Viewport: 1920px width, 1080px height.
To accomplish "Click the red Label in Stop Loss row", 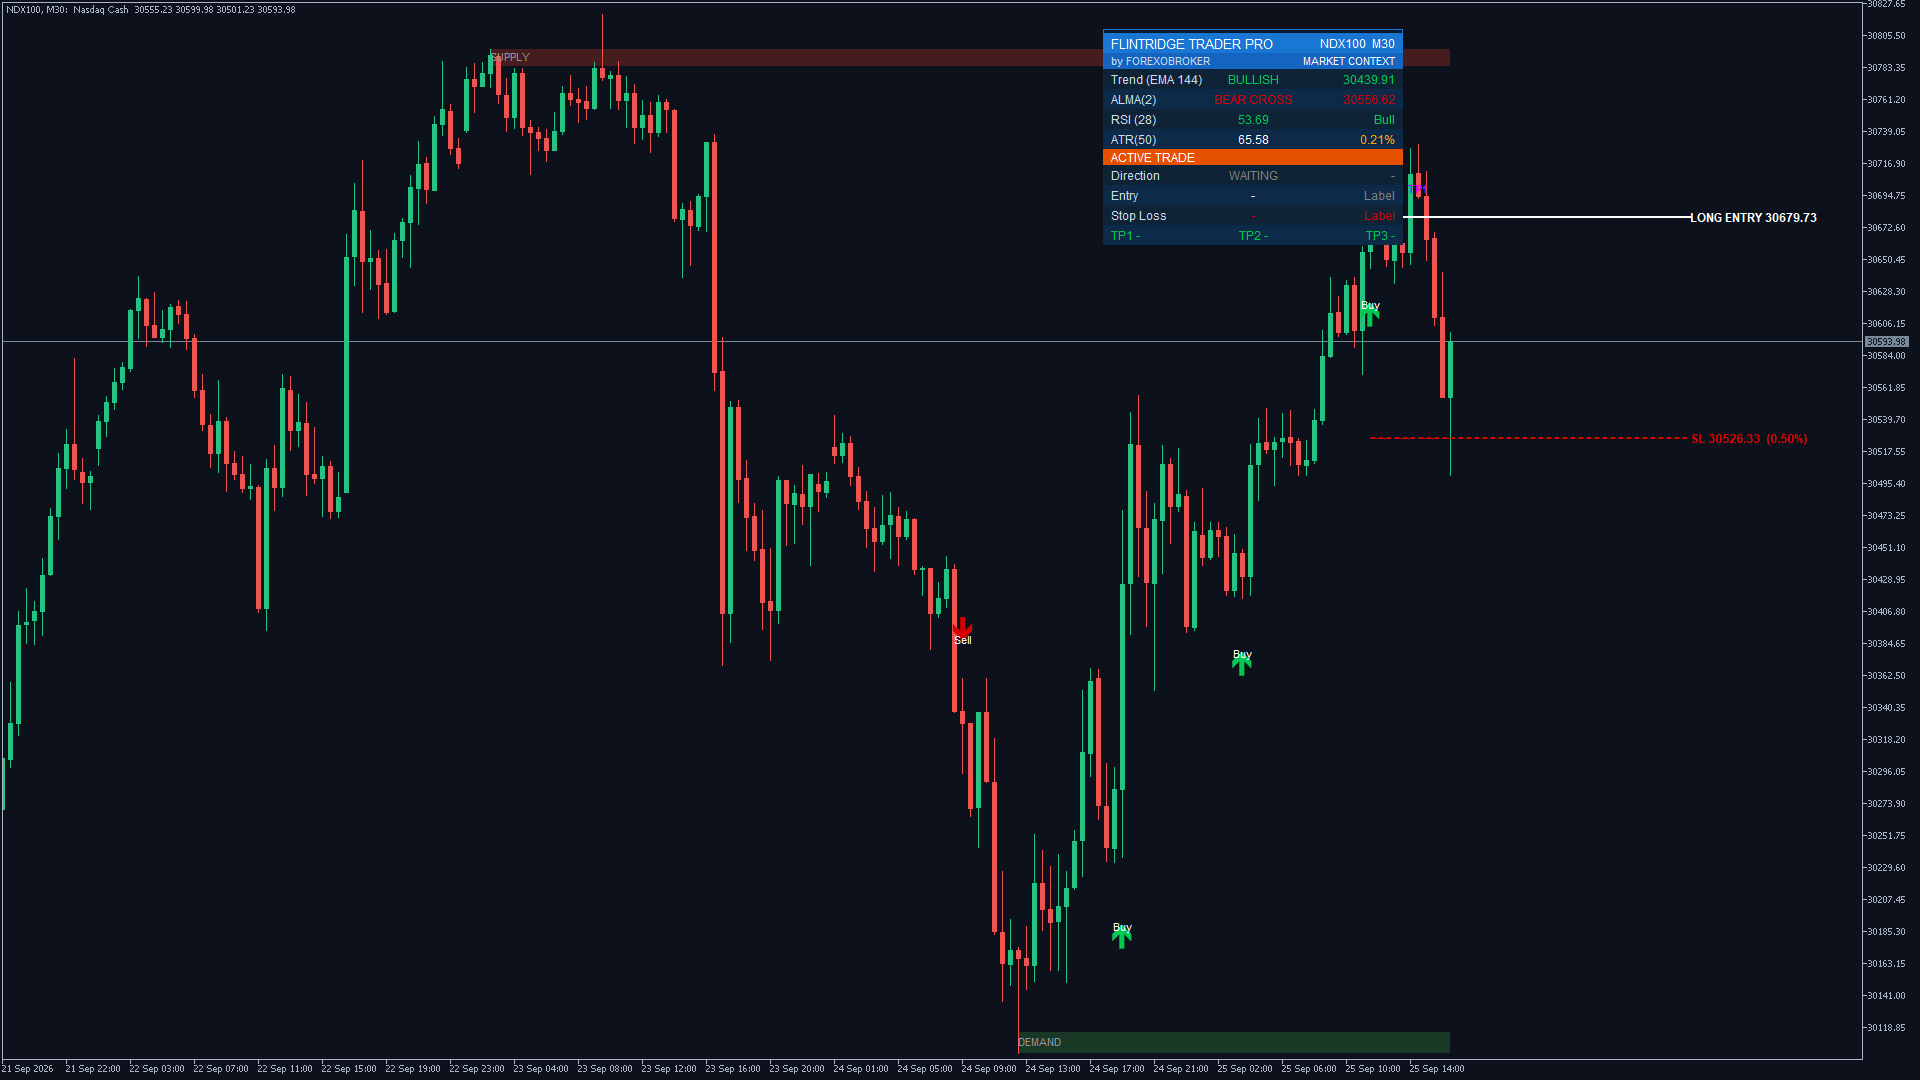I will coord(1379,216).
